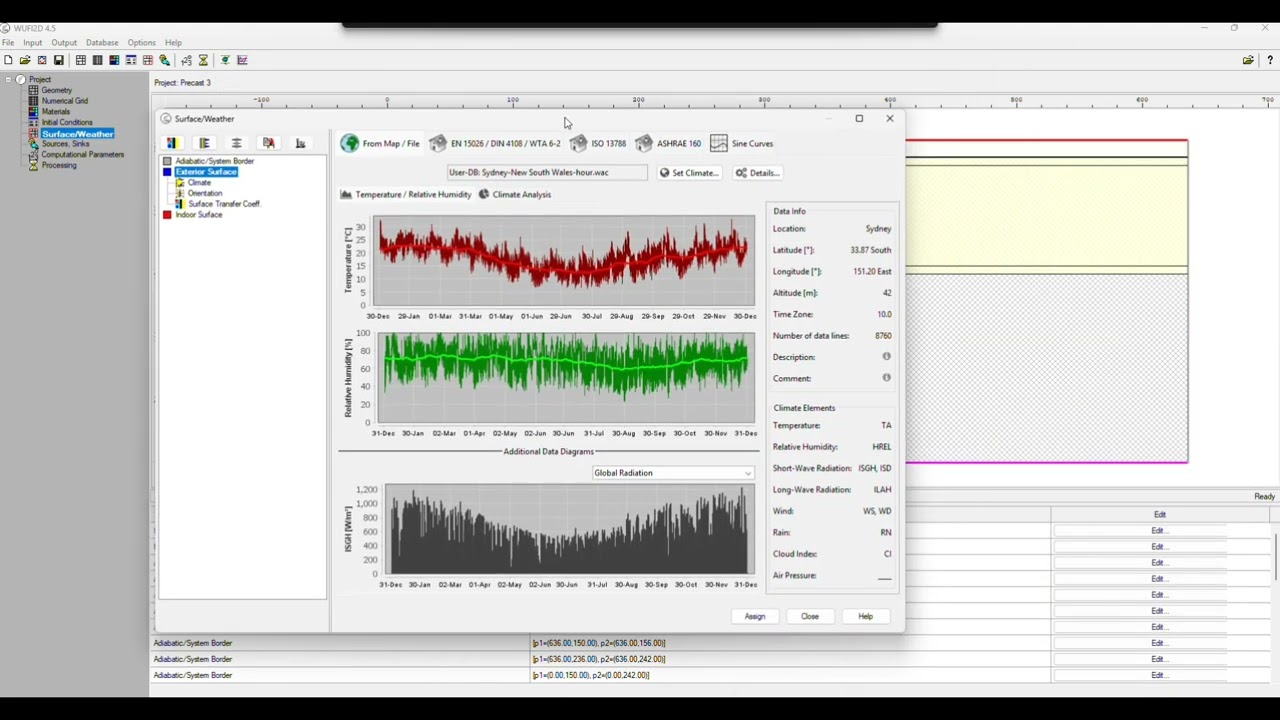Open Geometry via the toolbar grid icon

[81, 60]
